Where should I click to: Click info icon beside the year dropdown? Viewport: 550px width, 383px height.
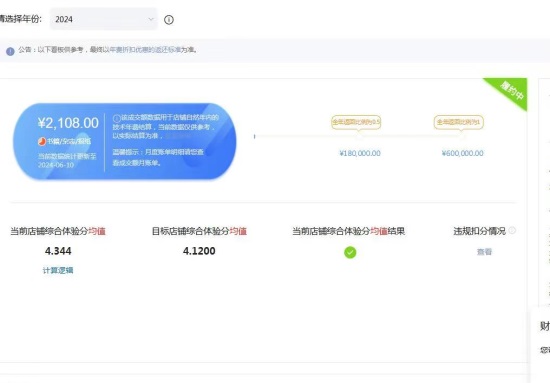[169, 20]
